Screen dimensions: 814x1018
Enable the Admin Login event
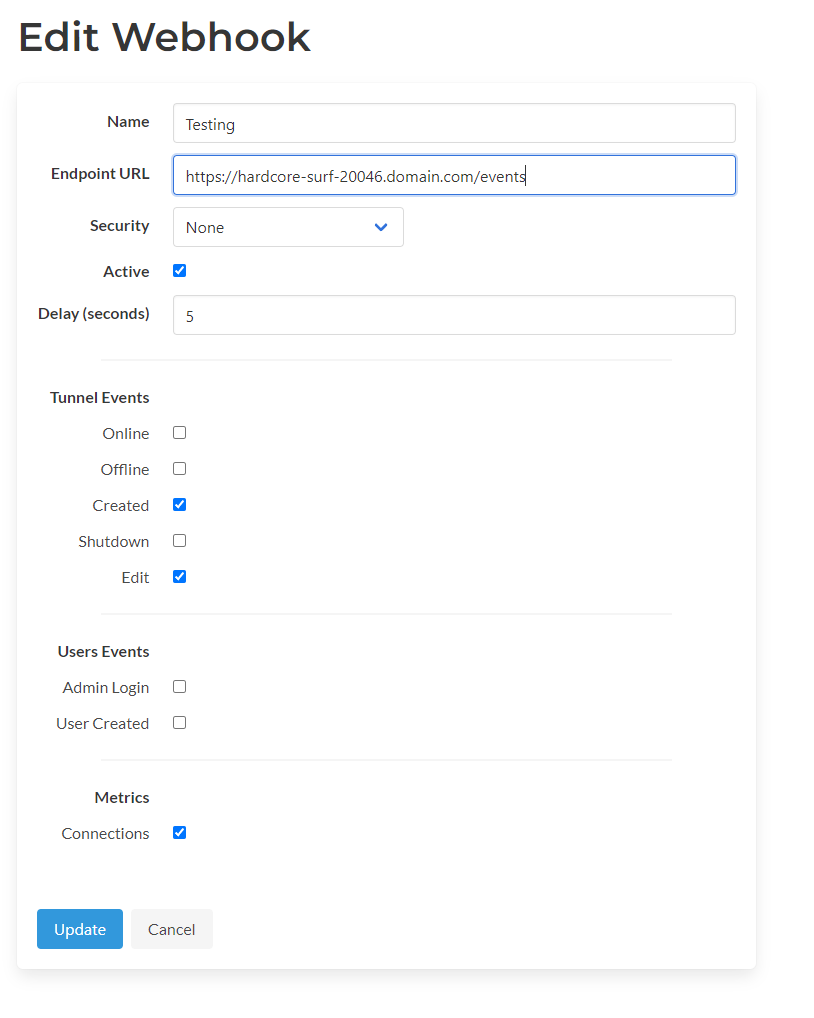[179, 686]
